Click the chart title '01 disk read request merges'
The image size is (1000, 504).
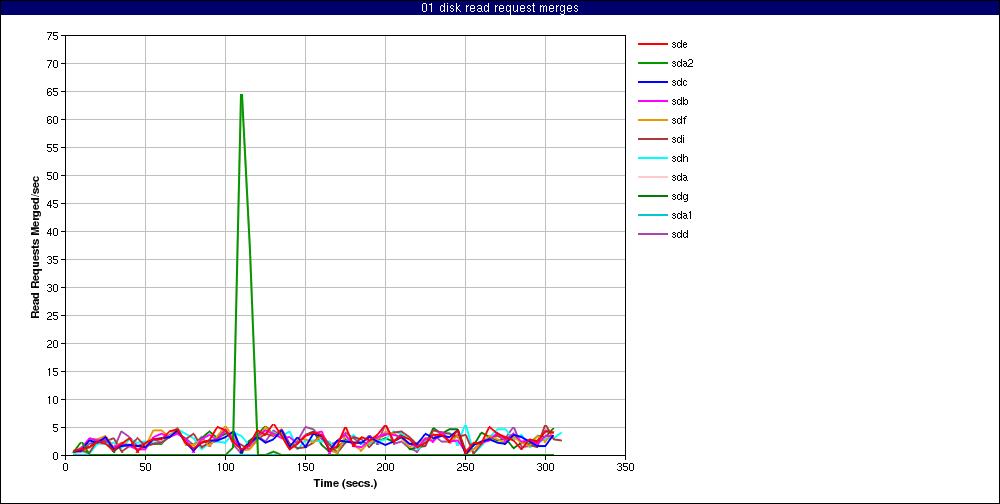(500, 8)
